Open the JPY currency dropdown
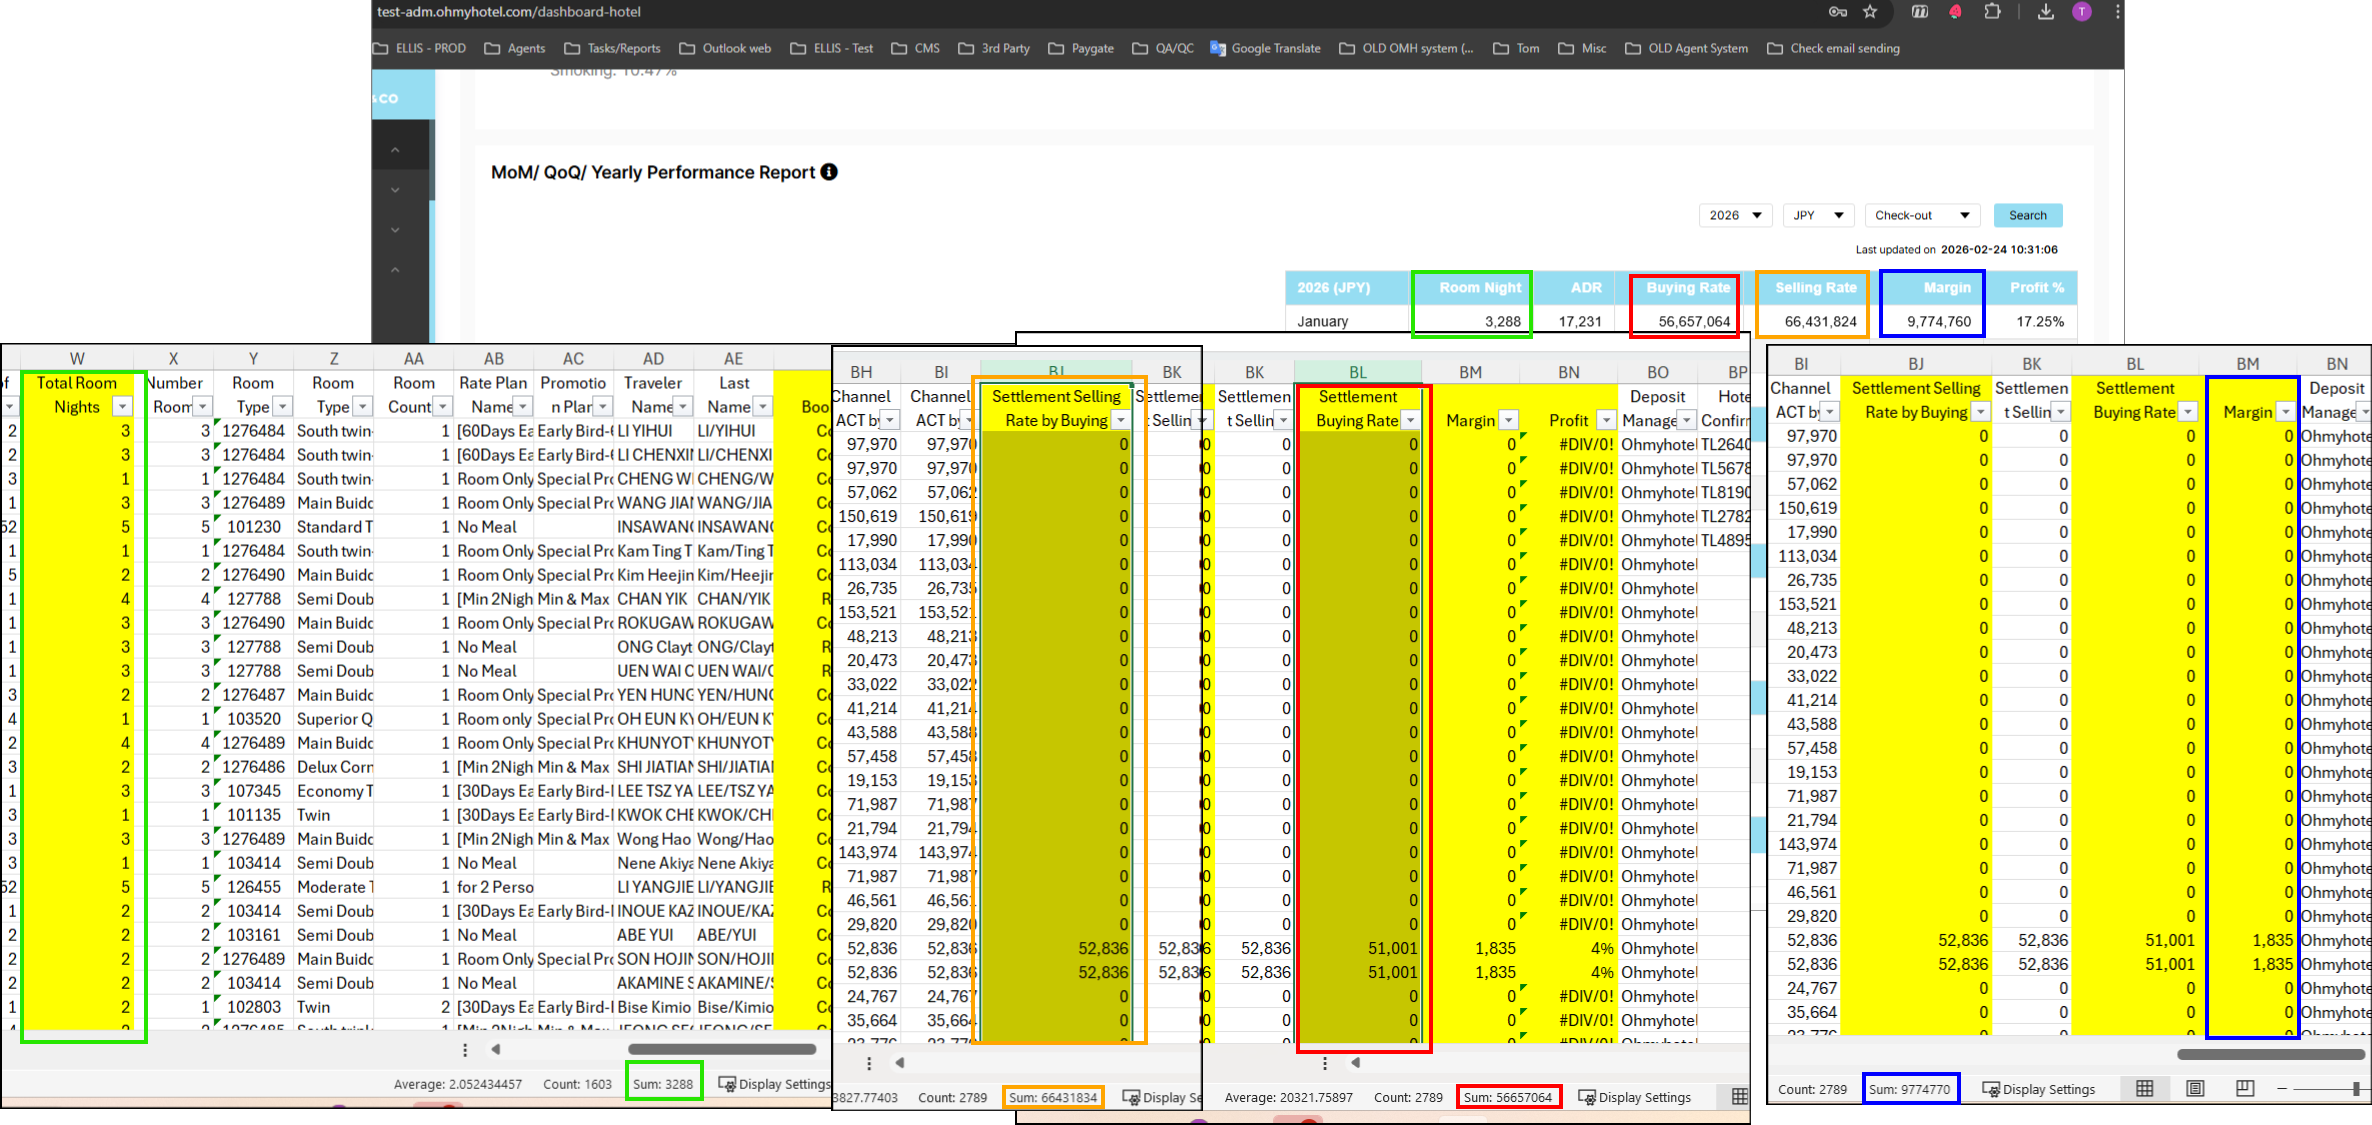Viewport: 2372px width, 1125px height. 1818,215
